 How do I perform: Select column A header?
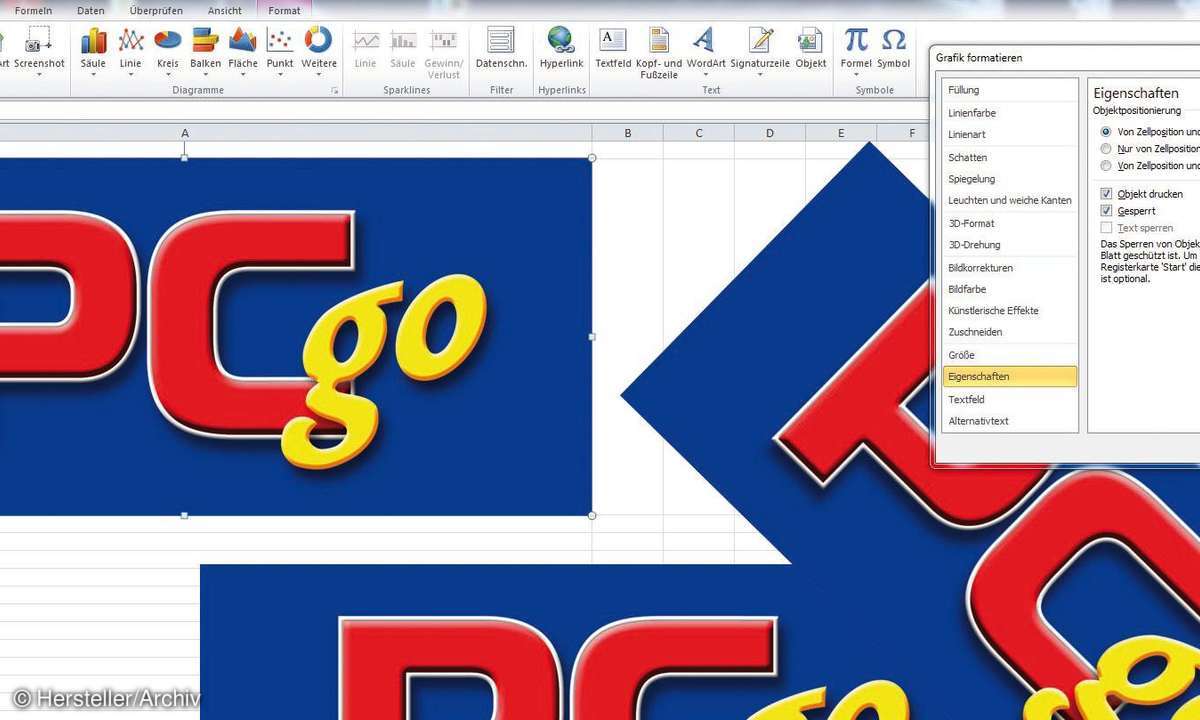click(x=185, y=133)
